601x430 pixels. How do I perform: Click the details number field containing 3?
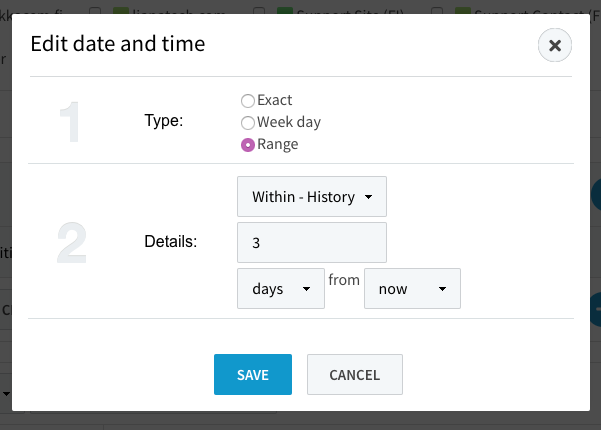point(312,243)
